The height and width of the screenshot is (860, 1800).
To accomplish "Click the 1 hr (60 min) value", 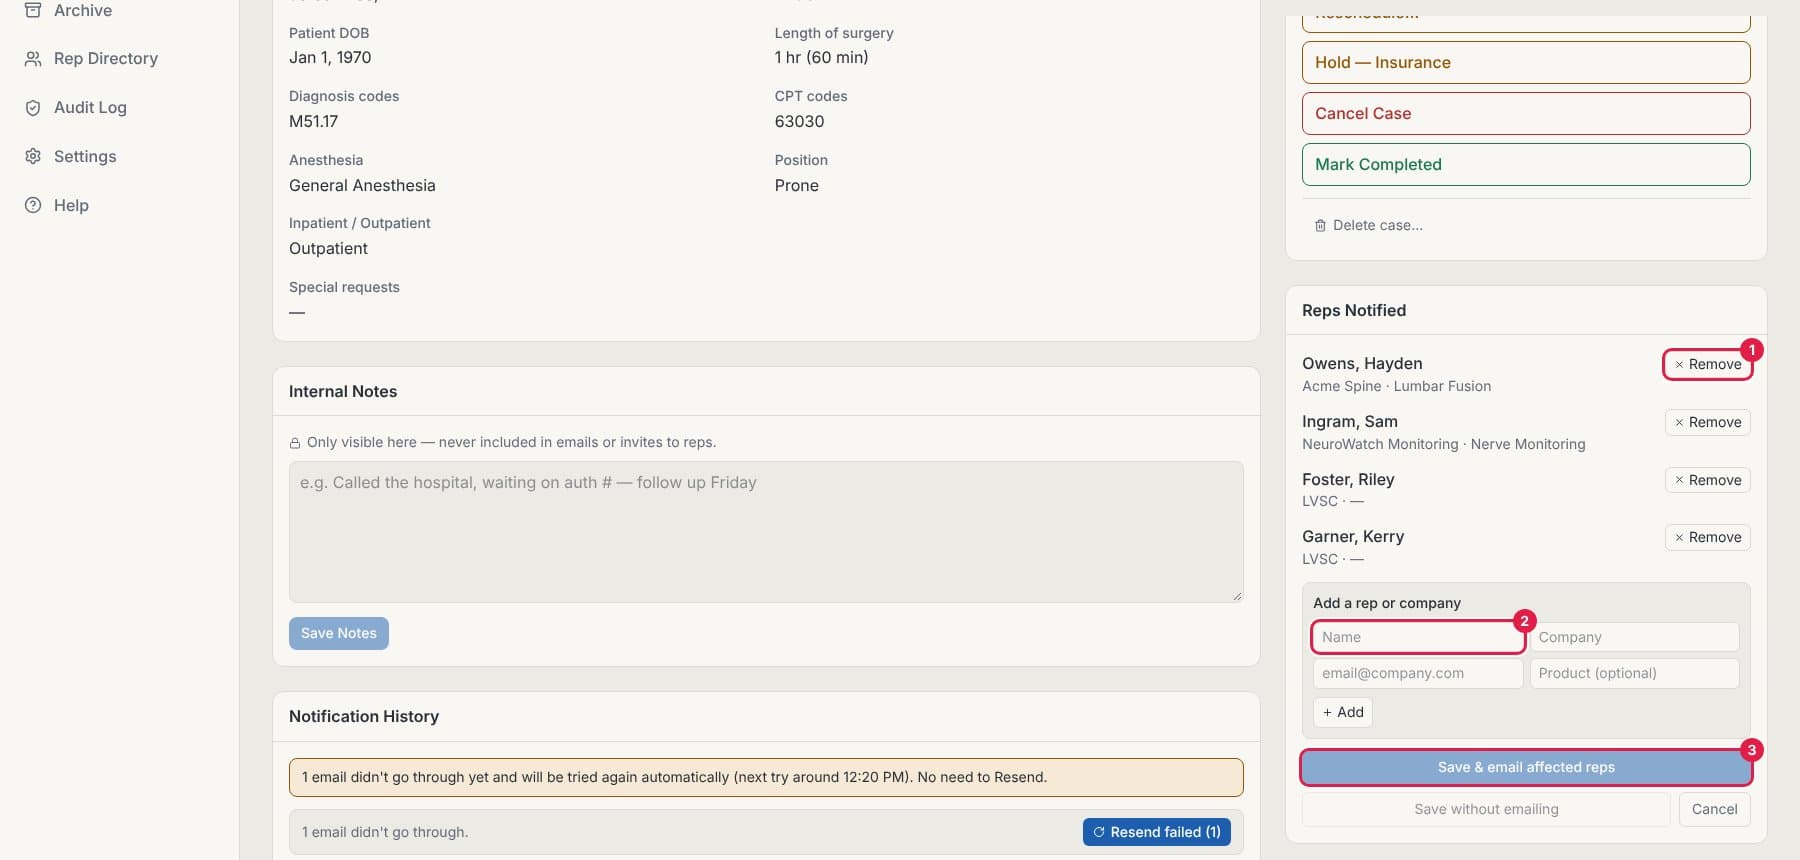I will click(822, 58).
